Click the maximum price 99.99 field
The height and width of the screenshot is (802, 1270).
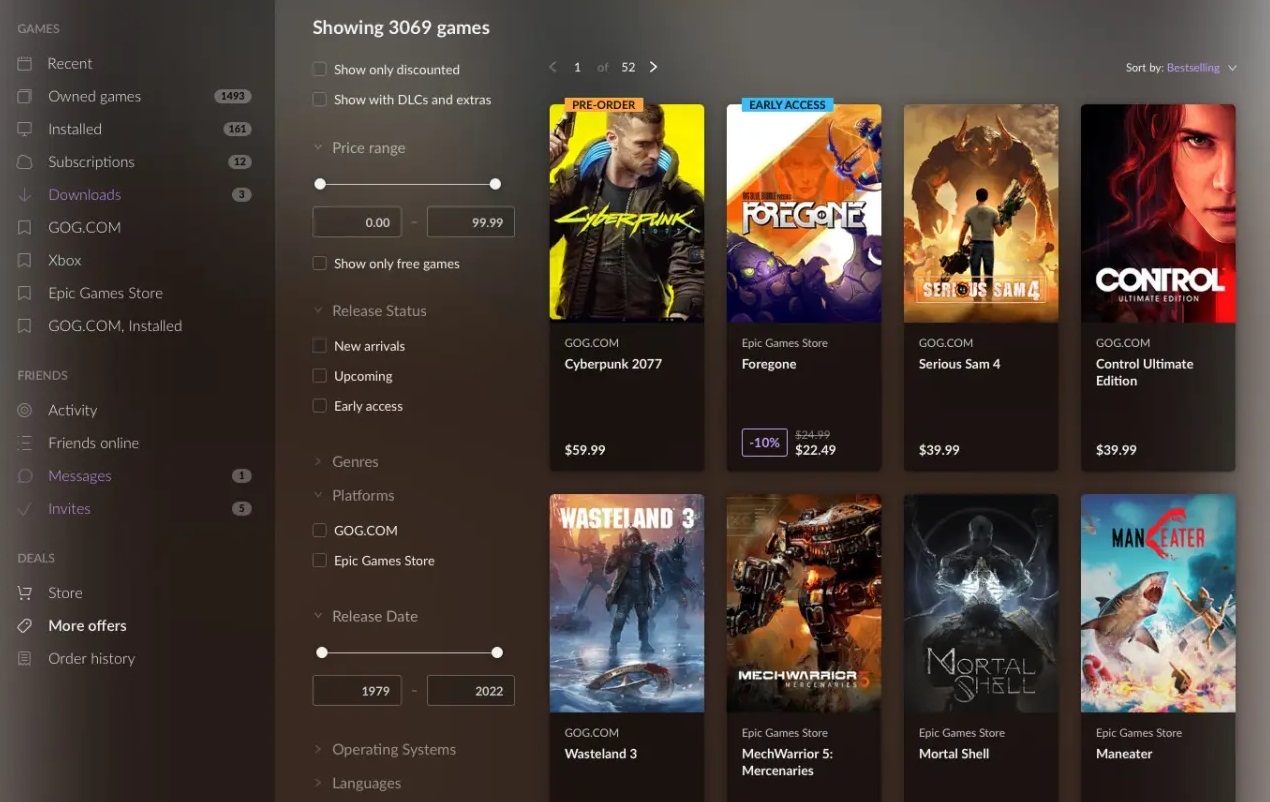471,222
